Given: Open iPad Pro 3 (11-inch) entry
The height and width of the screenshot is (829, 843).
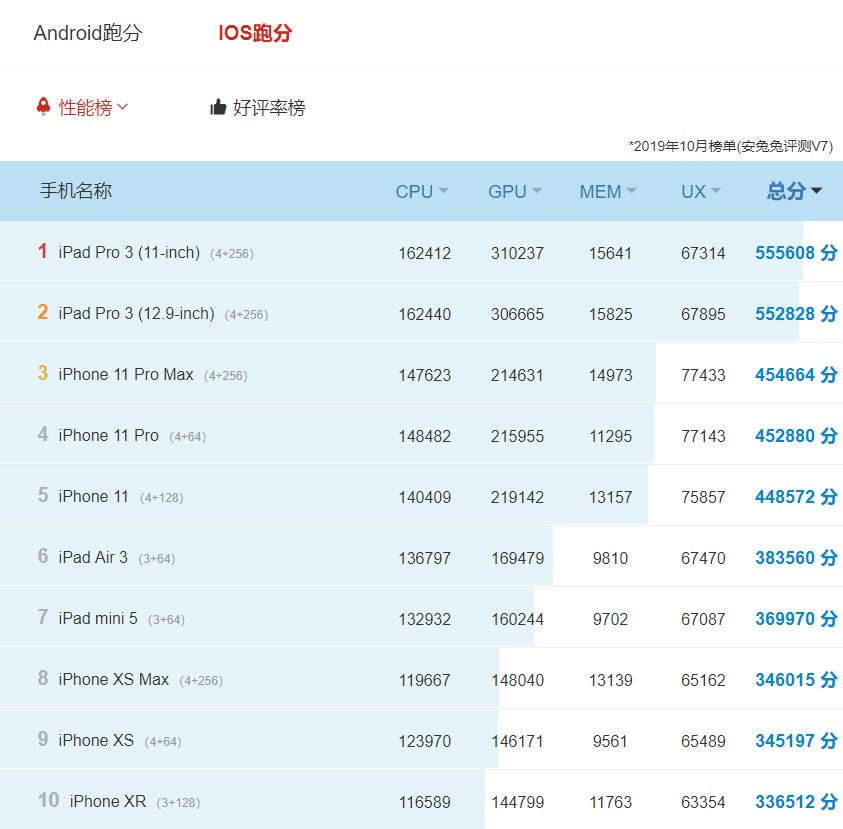Looking at the screenshot, I should point(130,252).
